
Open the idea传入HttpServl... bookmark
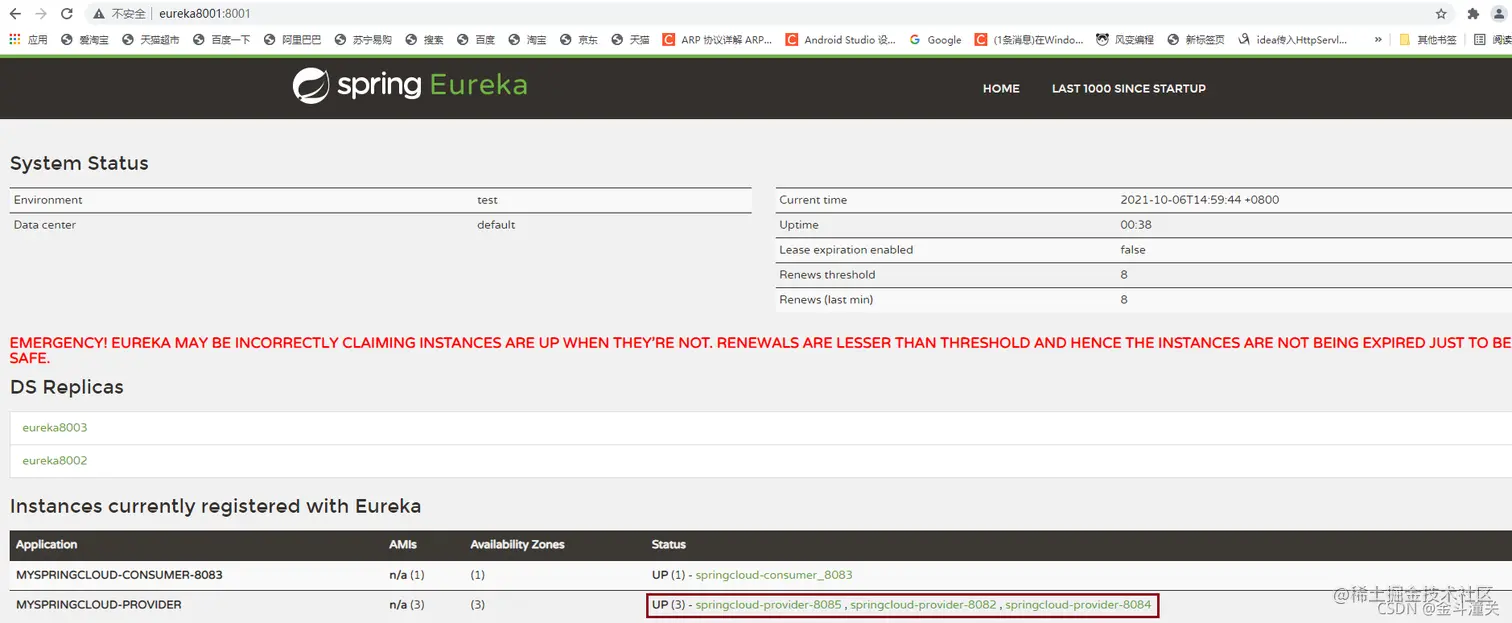pyautogui.click(x=1293, y=40)
